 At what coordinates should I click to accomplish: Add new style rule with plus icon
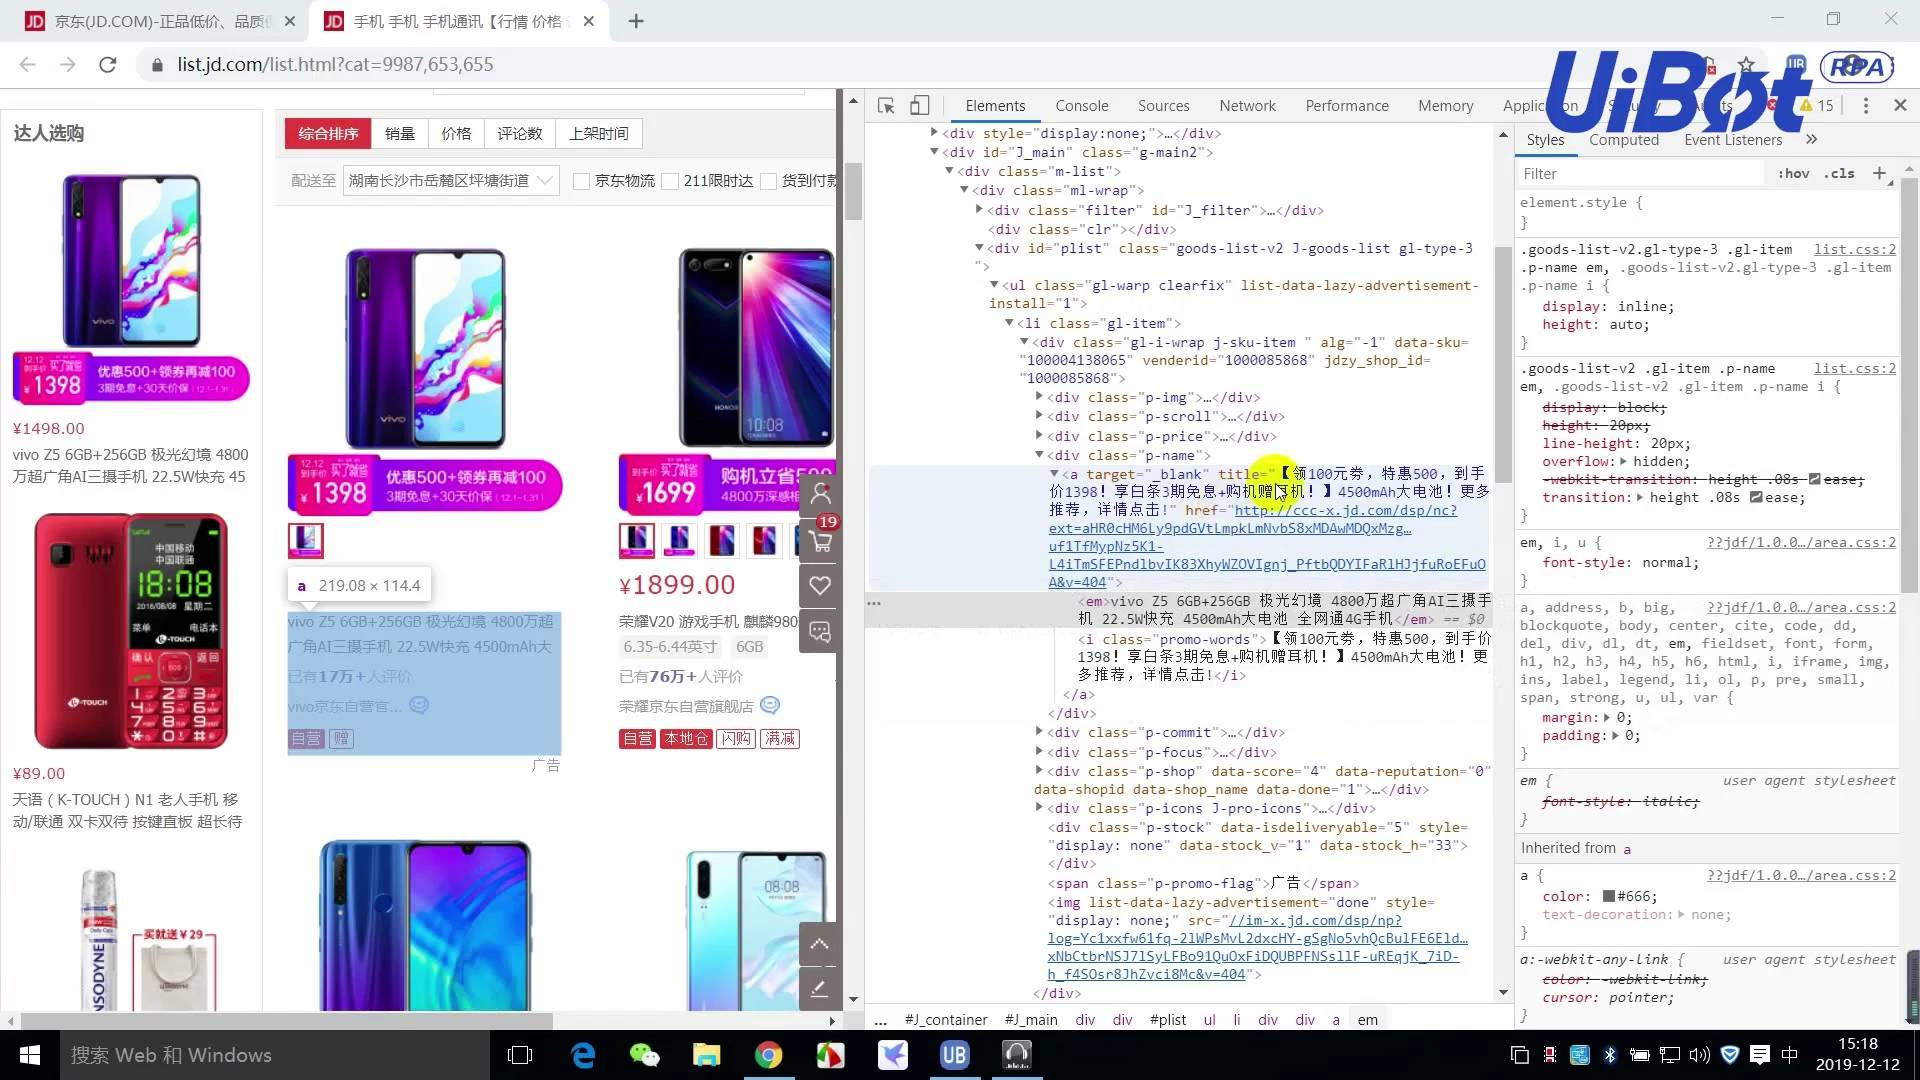[1879, 173]
